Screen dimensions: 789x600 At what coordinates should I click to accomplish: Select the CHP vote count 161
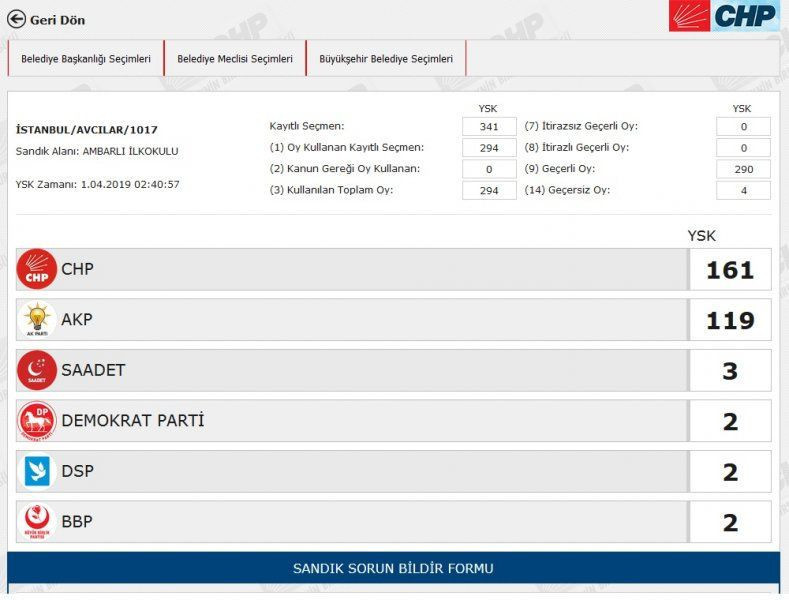point(730,270)
